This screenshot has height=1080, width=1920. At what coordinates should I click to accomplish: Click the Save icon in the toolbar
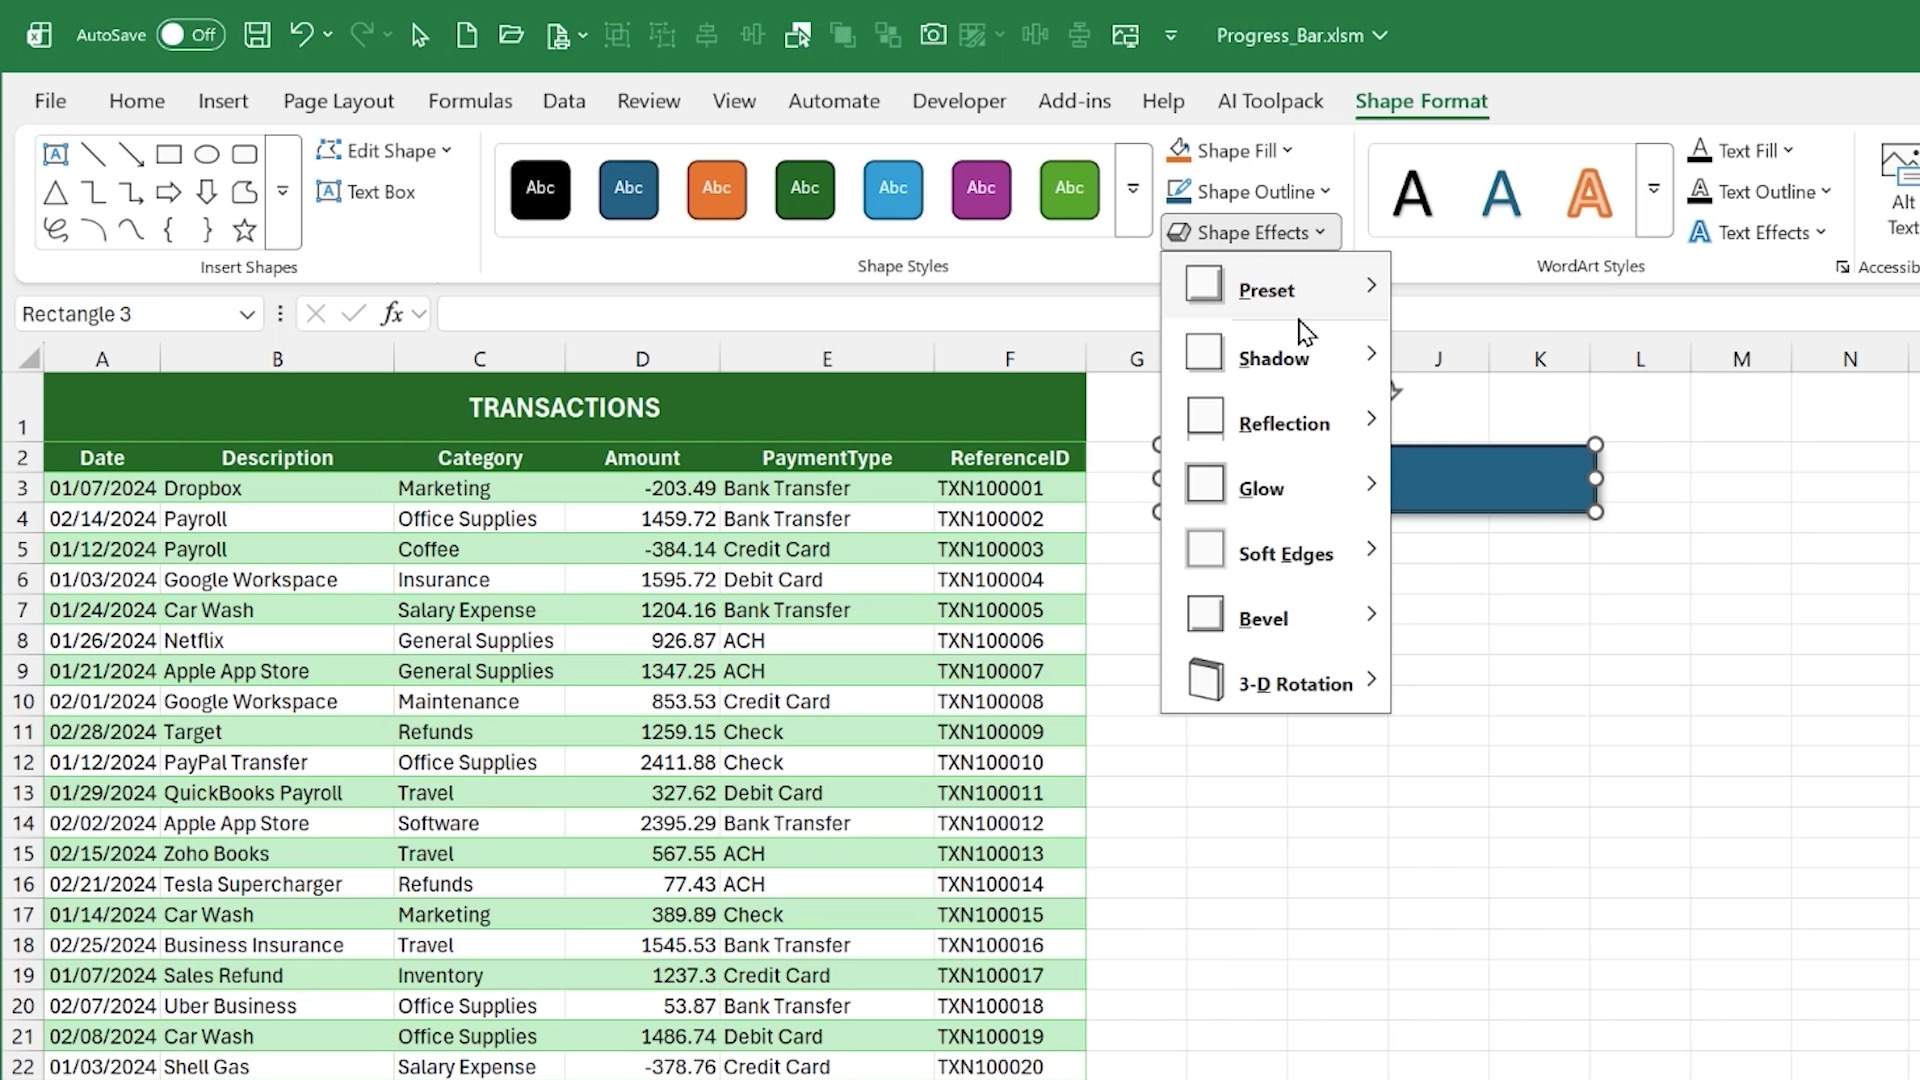click(257, 35)
